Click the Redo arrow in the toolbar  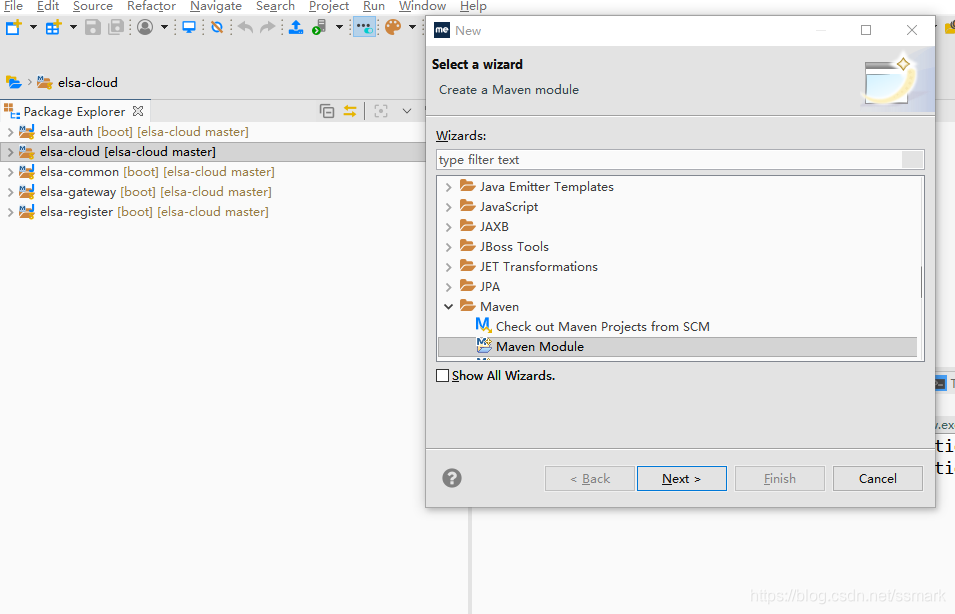pos(267,27)
